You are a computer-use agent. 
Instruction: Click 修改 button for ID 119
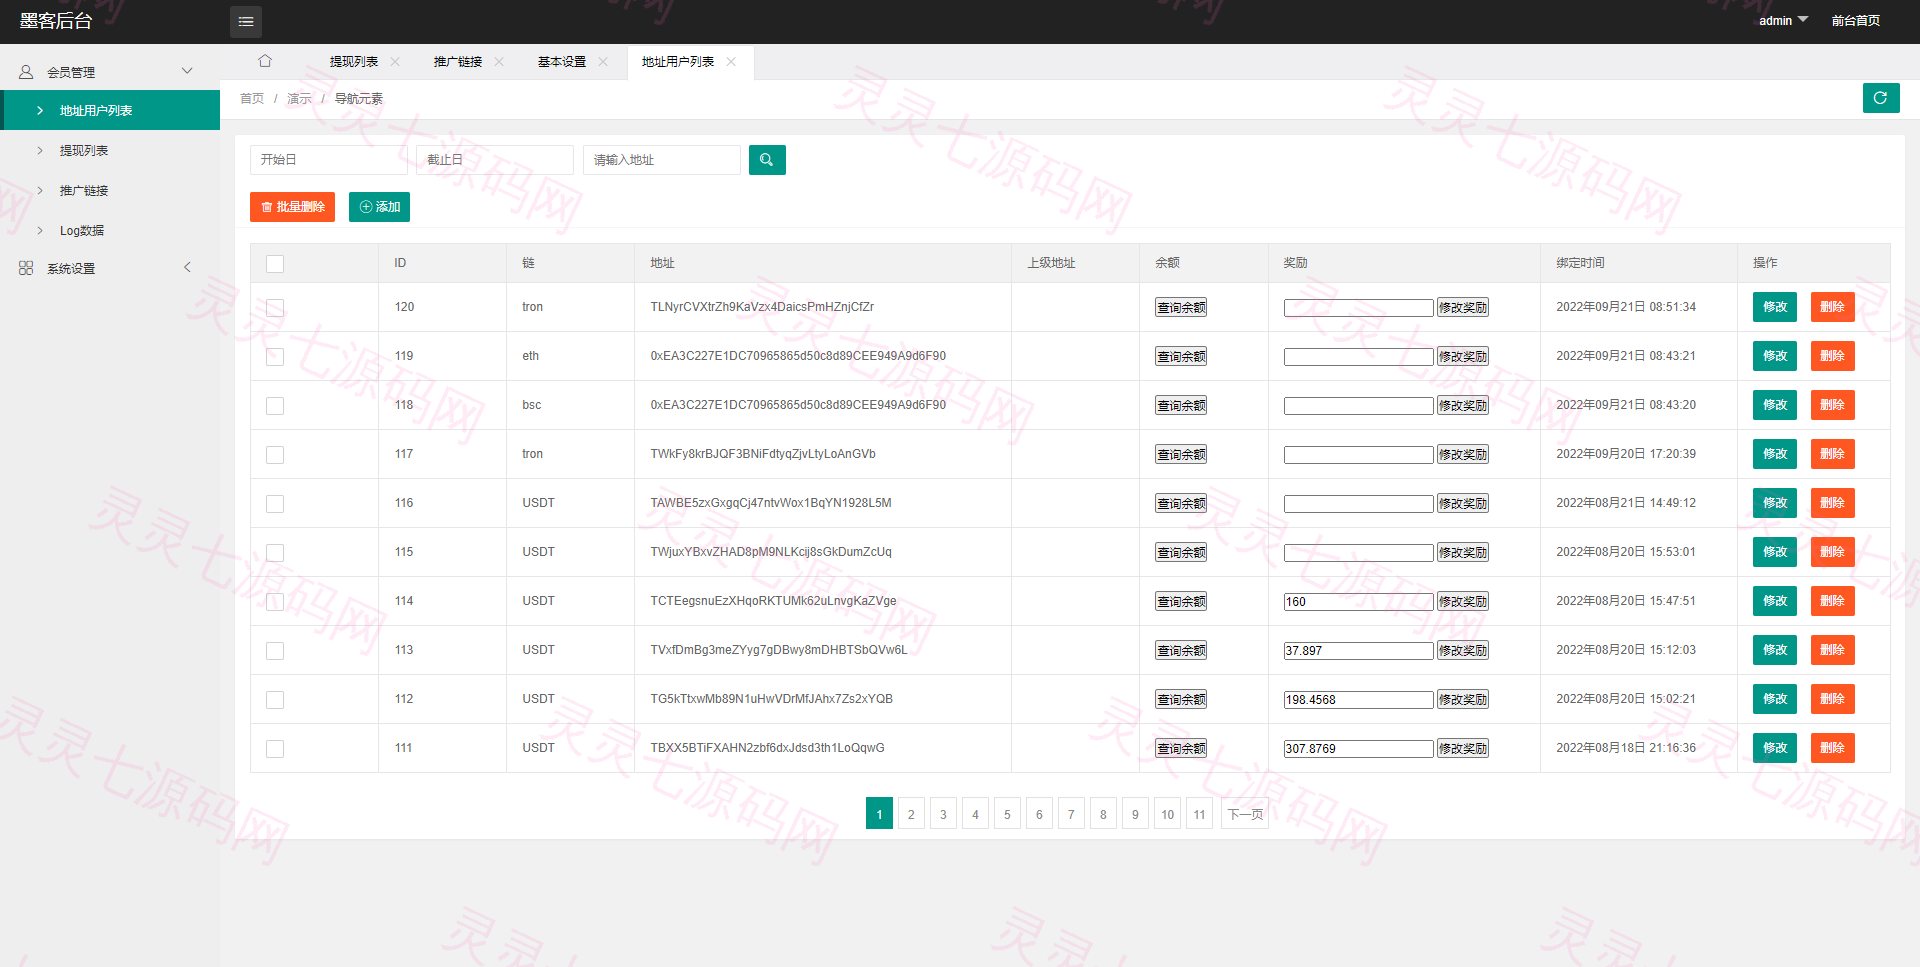coord(1775,356)
